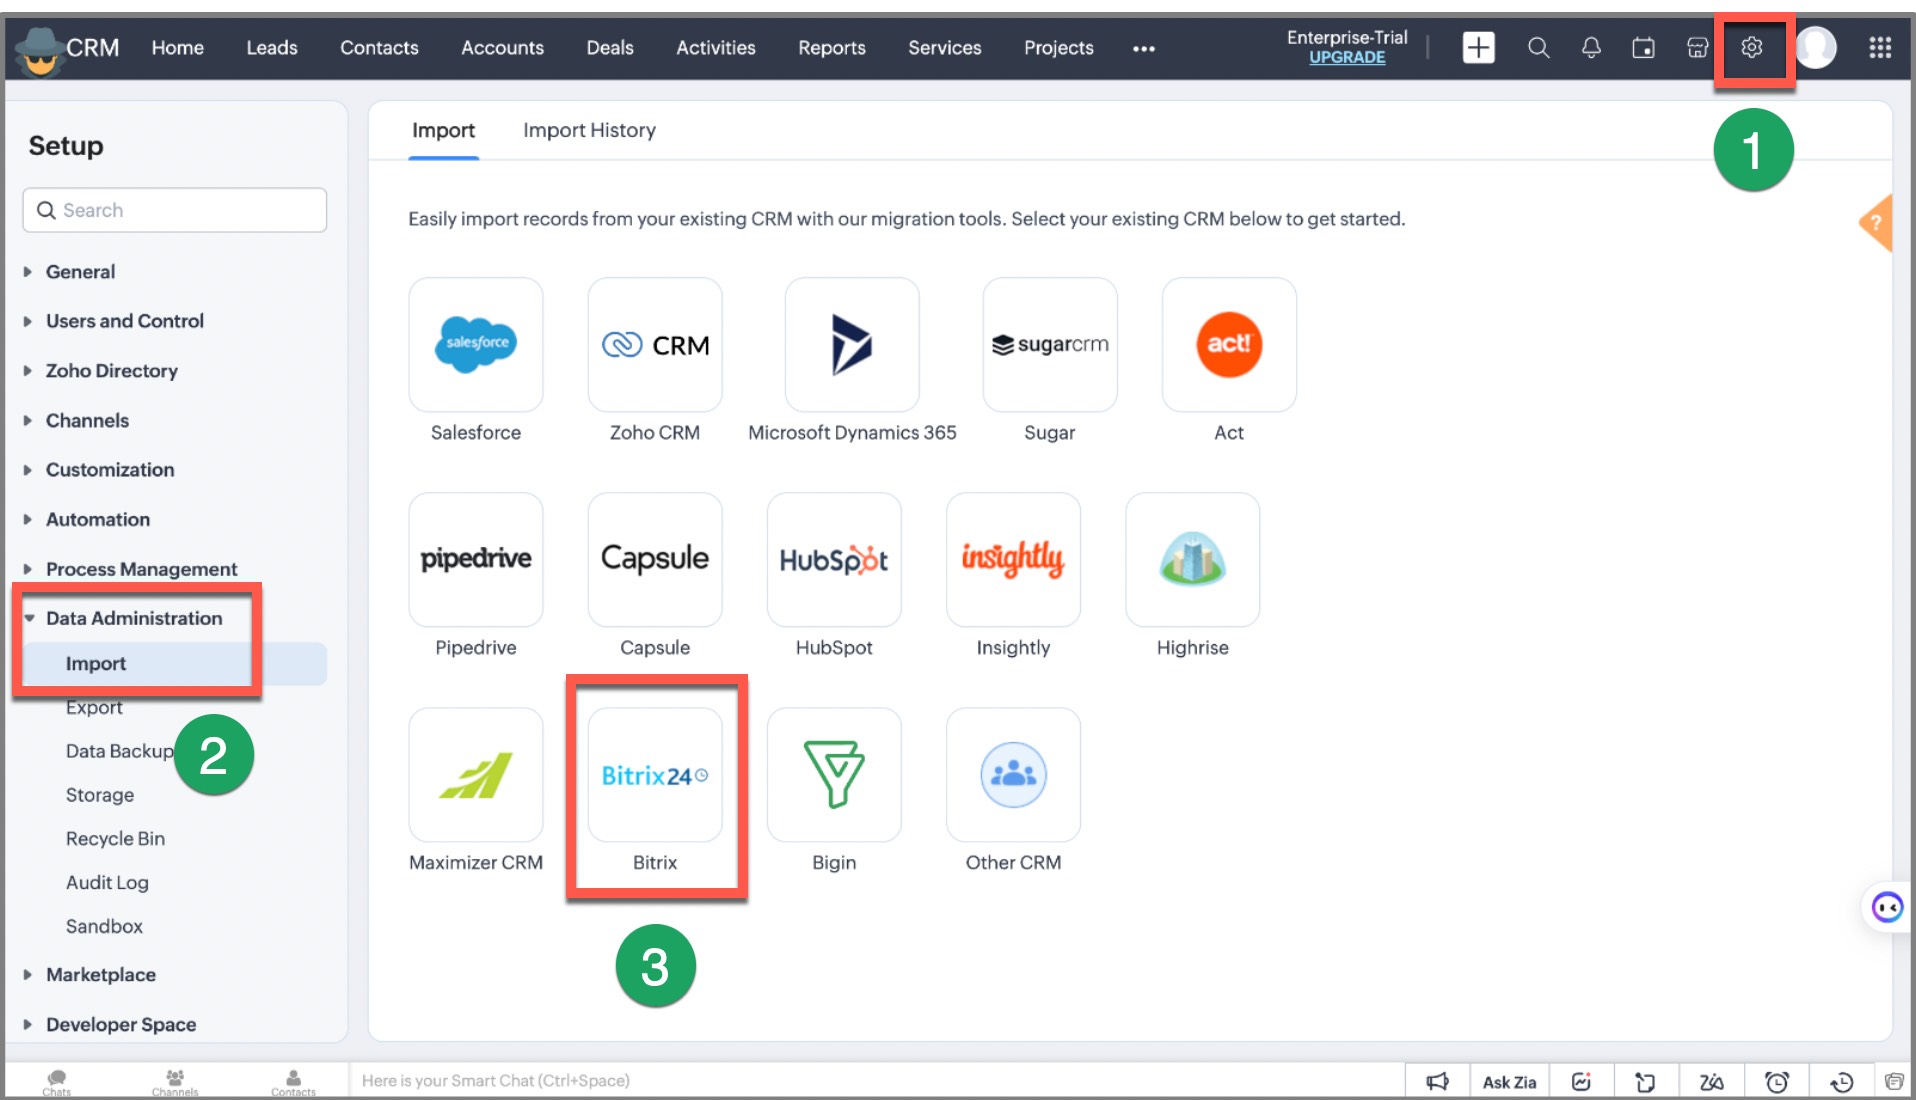The image size is (1916, 1100).
Task: Expand the Automation section
Action: tap(97, 520)
